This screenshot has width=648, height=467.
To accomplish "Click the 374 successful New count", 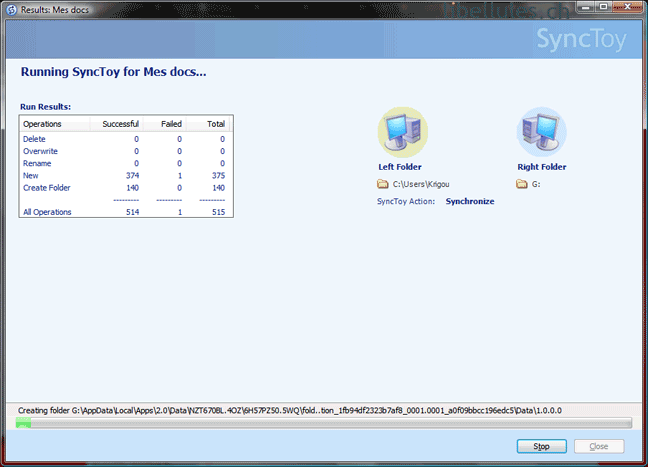I will [x=132, y=176].
